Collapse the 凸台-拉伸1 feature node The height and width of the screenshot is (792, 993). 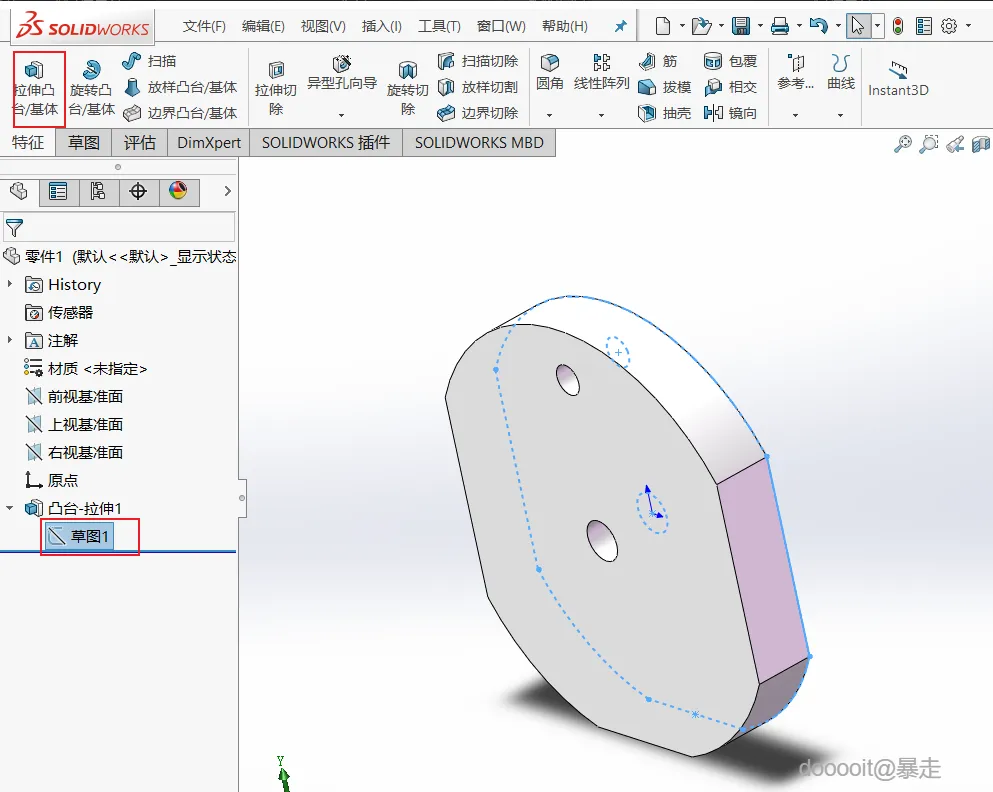[x=11, y=508]
